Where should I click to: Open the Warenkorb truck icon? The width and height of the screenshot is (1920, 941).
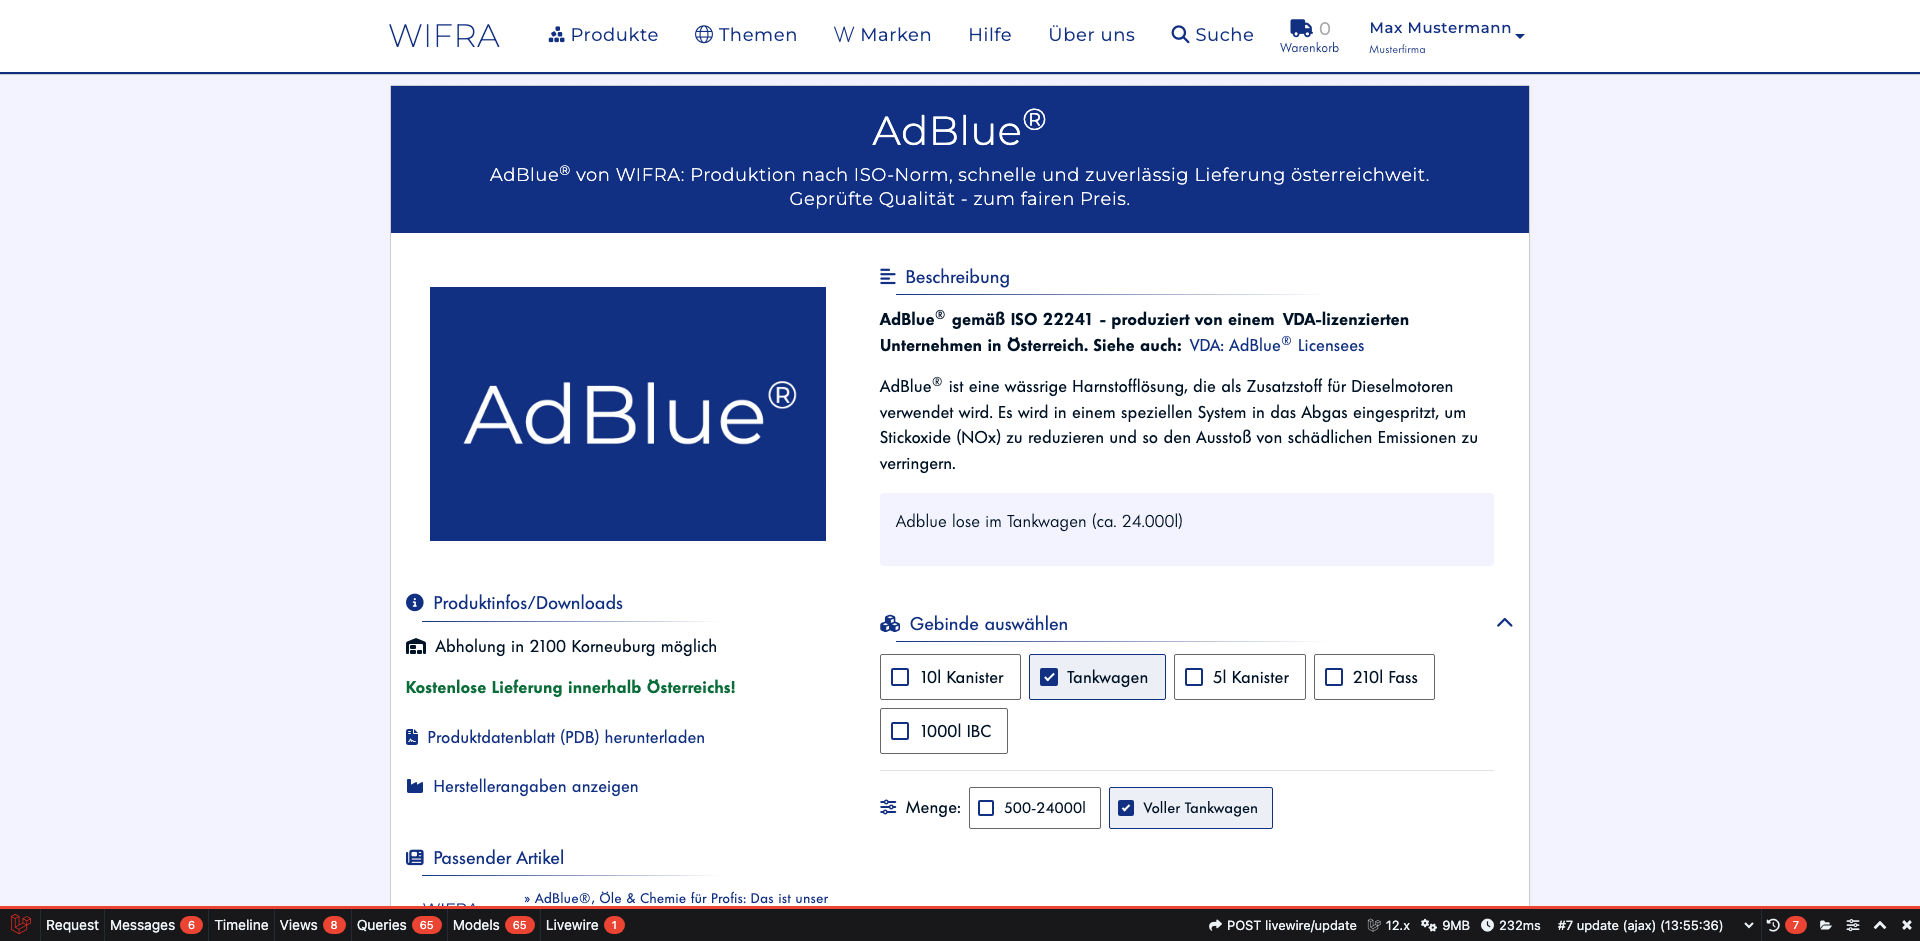click(1300, 28)
